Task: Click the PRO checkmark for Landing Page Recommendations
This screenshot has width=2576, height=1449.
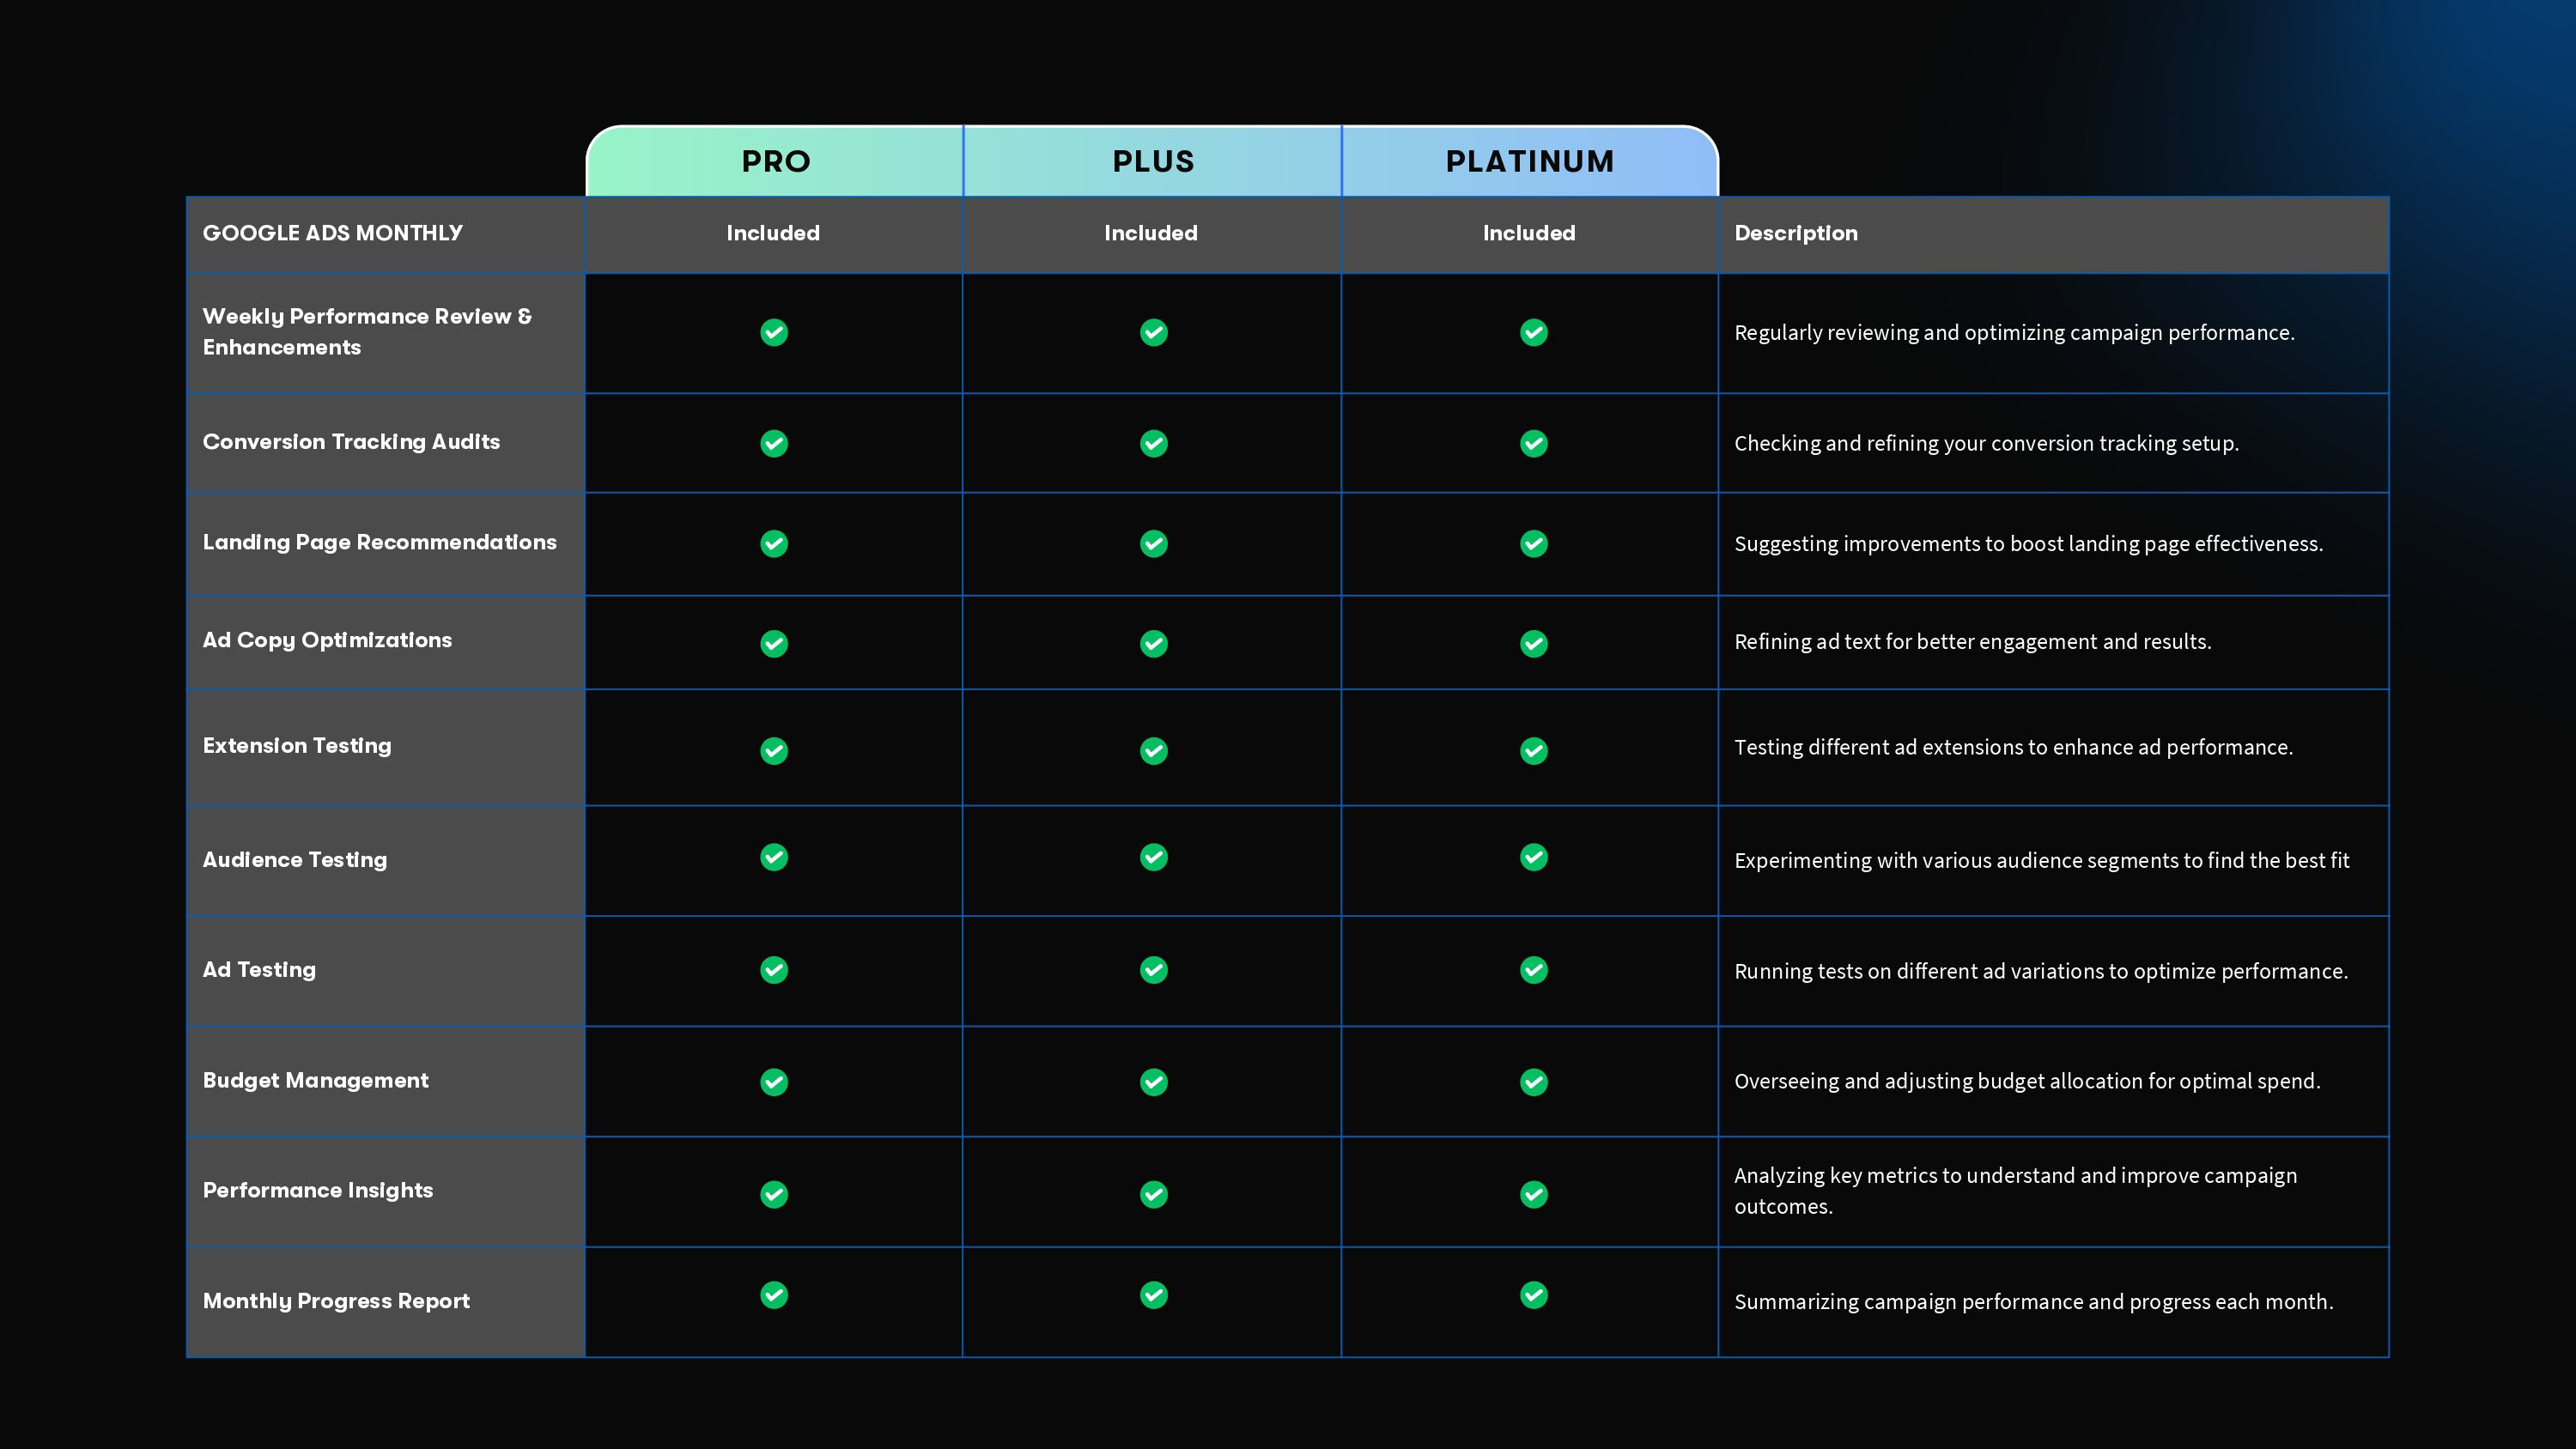Action: point(774,543)
